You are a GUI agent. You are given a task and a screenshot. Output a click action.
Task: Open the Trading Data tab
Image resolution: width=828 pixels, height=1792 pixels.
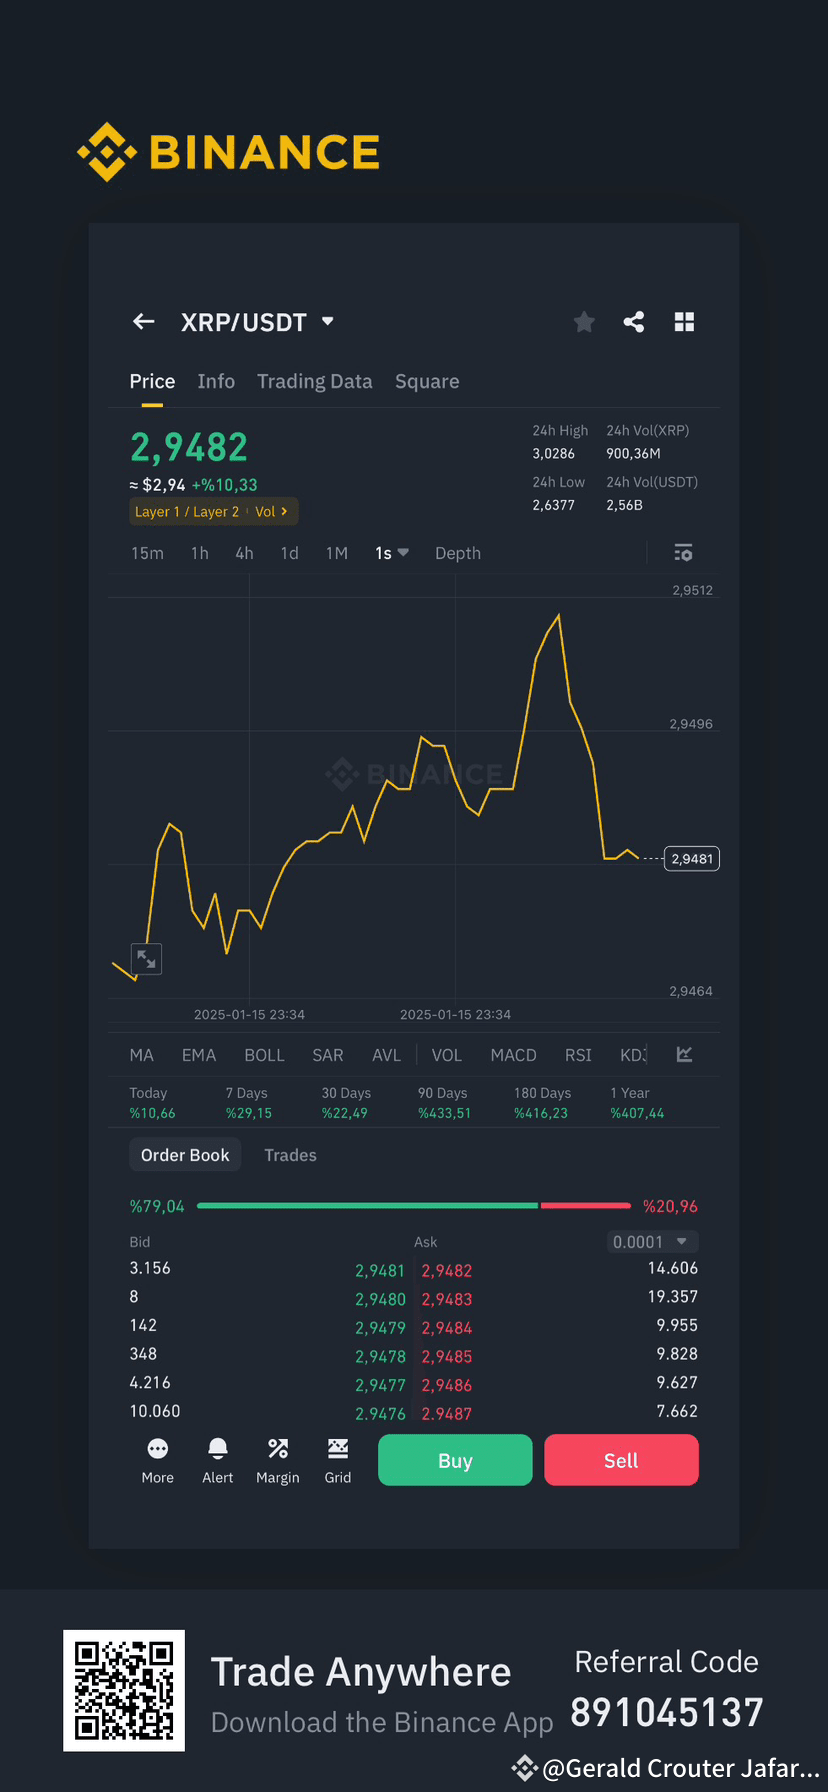pyautogui.click(x=315, y=381)
